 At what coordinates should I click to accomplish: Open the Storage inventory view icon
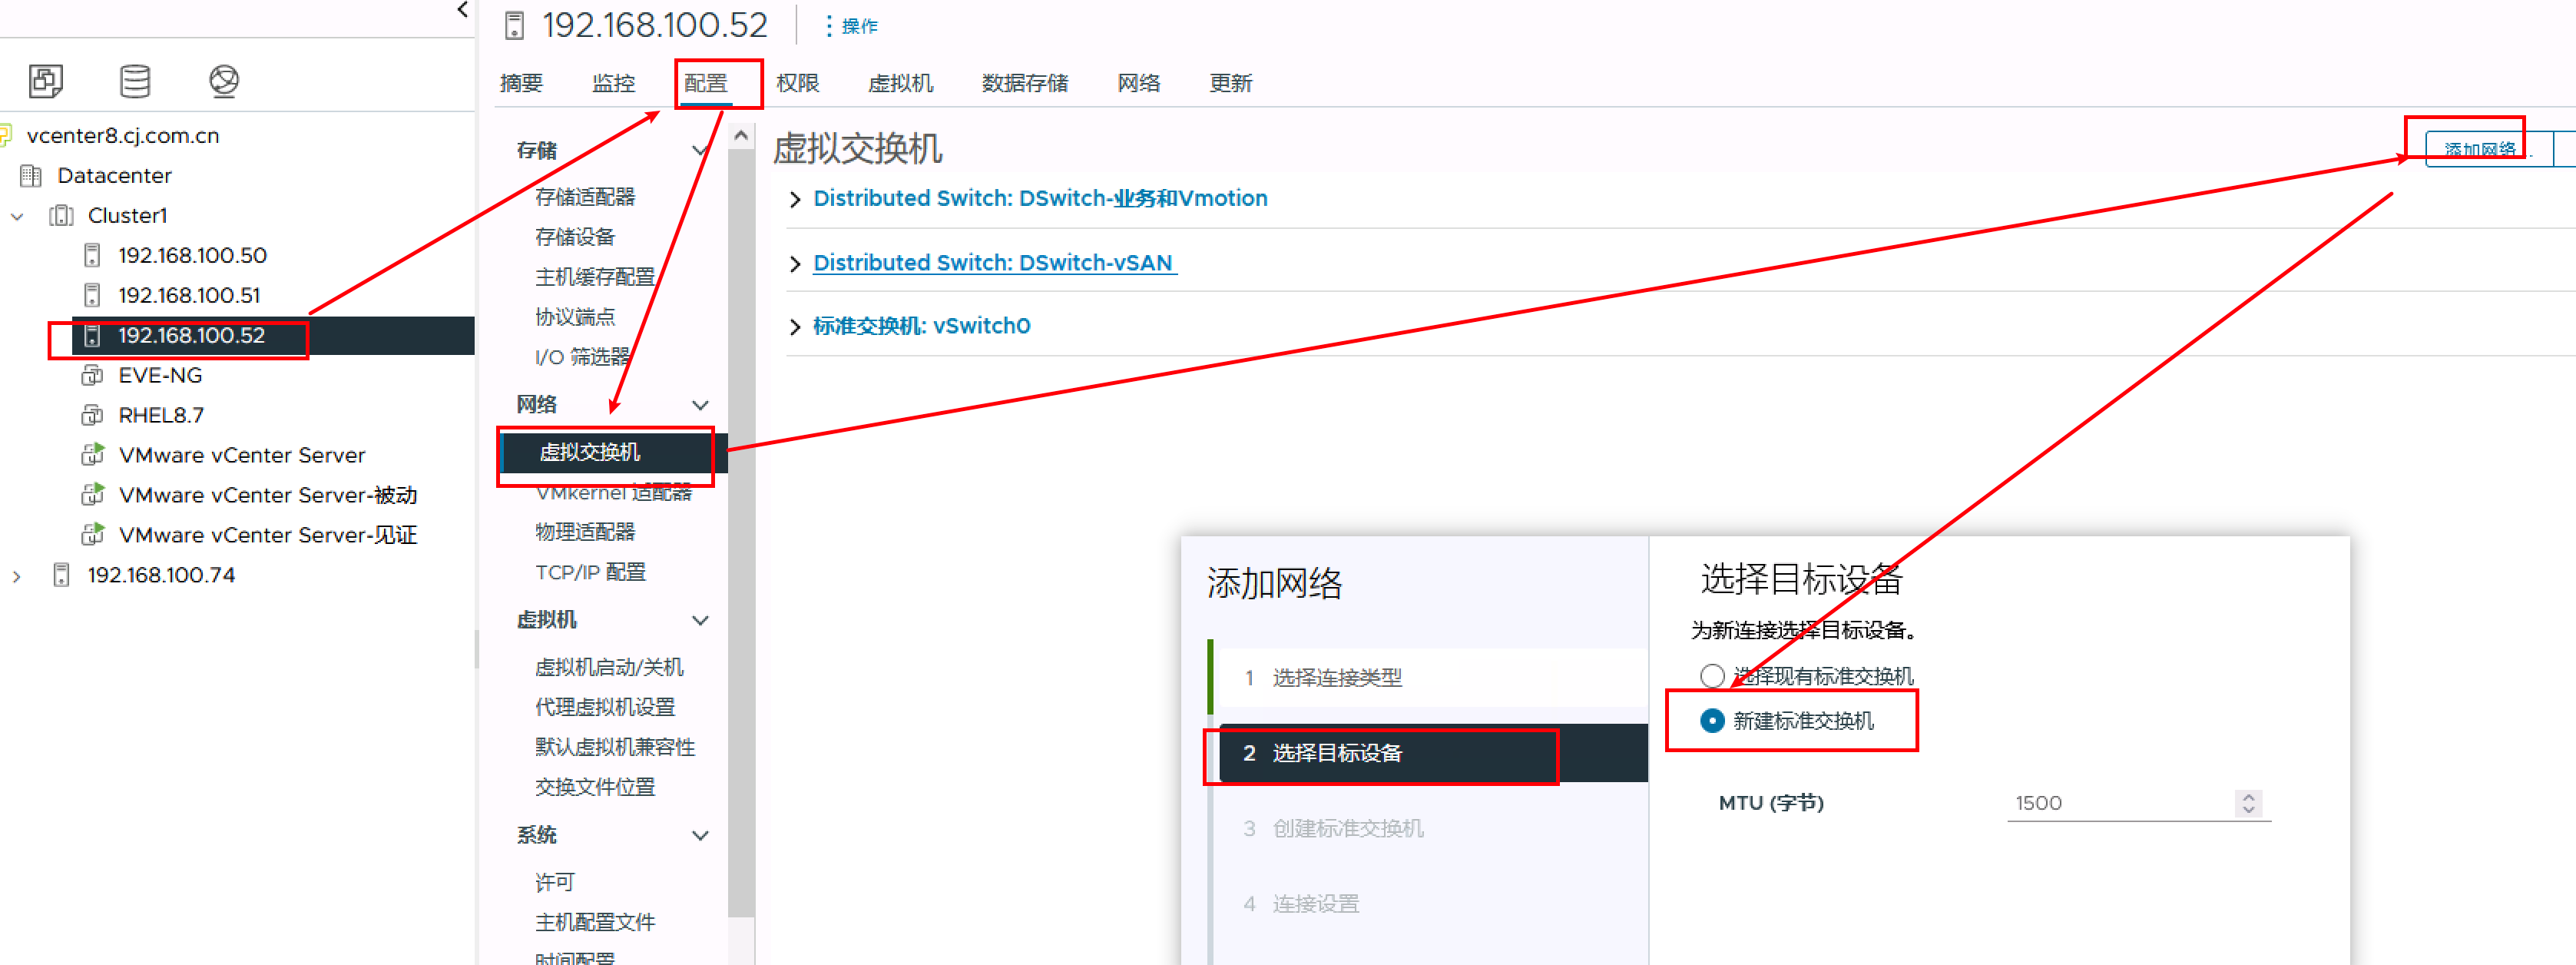[x=135, y=80]
